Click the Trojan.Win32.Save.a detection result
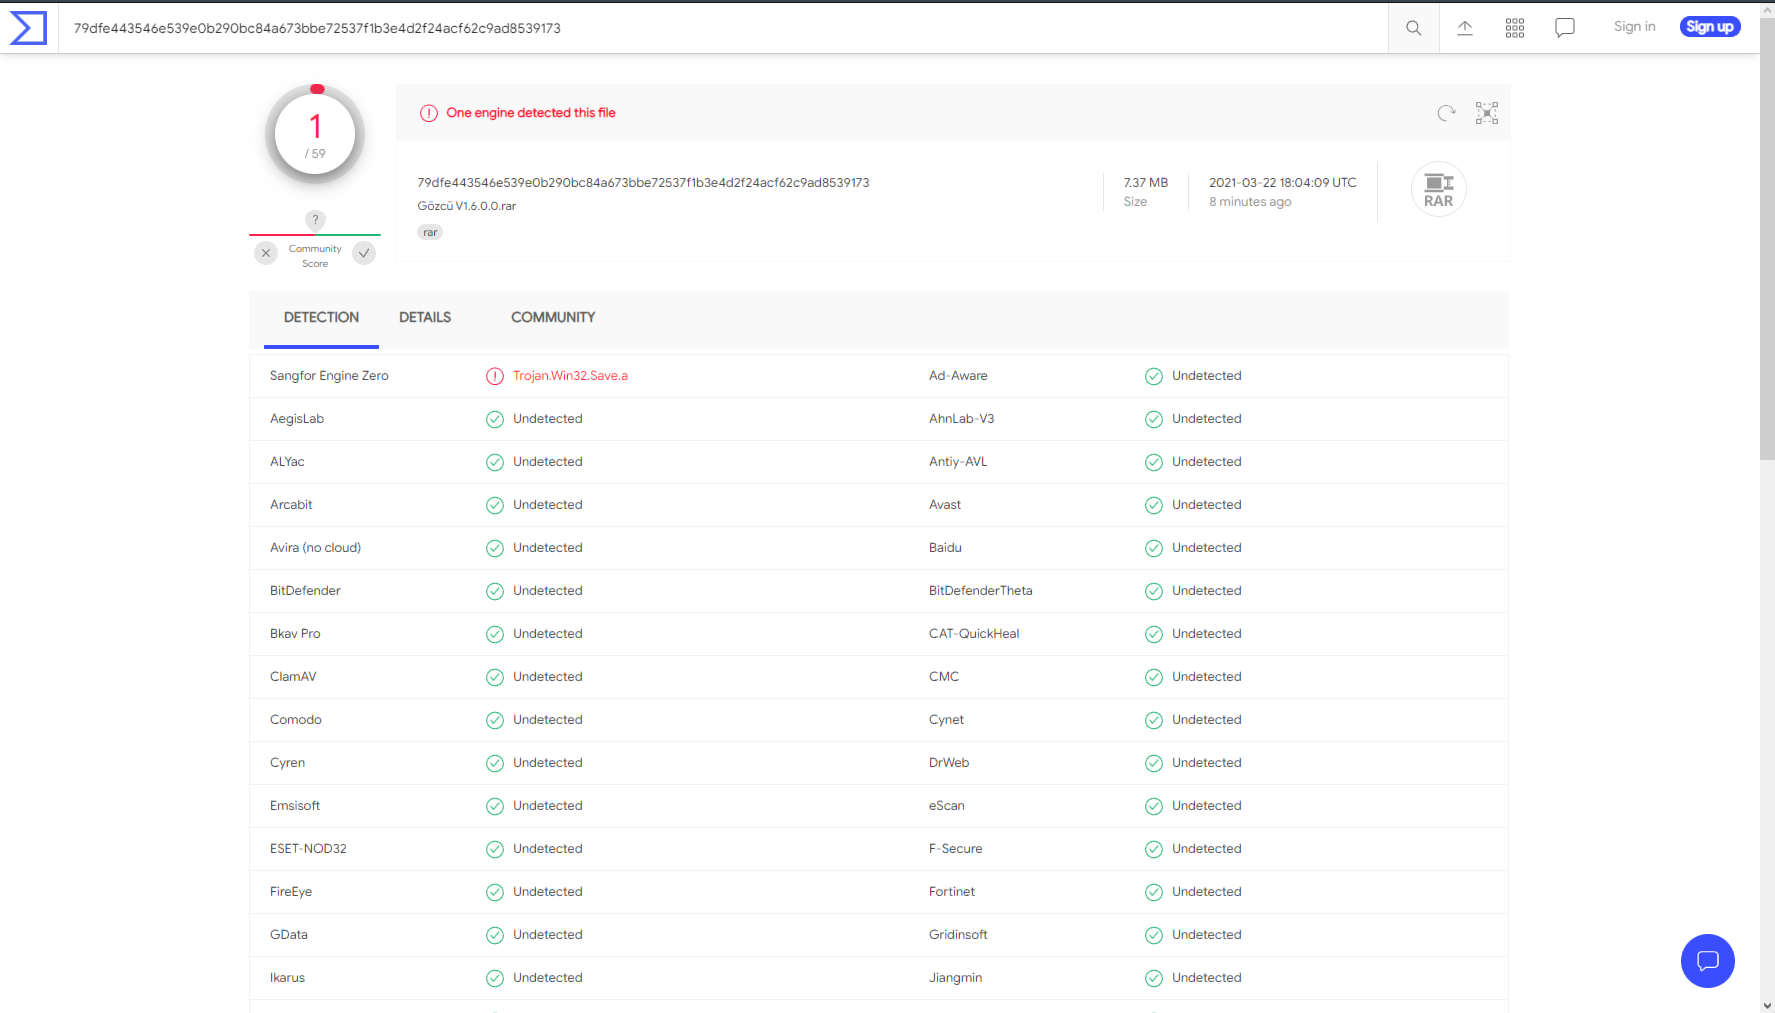The width and height of the screenshot is (1775, 1013). 570,376
